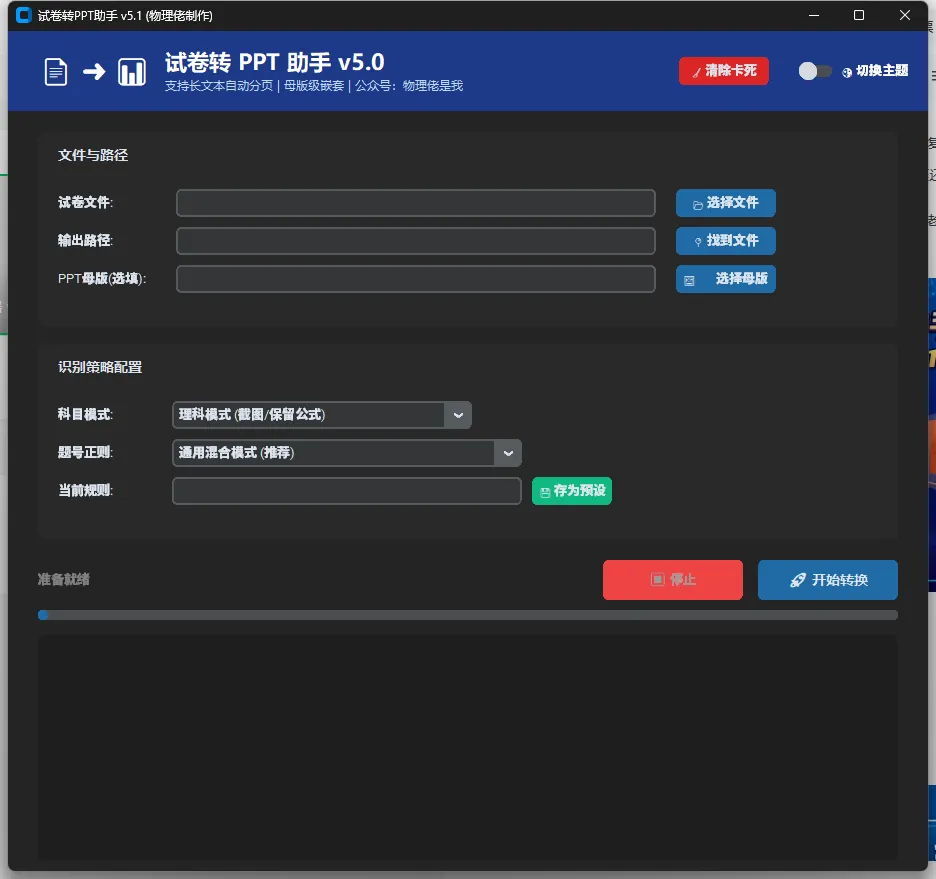The image size is (936, 879).
Task: Open the 科目模式 dropdown
Action: [458, 415]
